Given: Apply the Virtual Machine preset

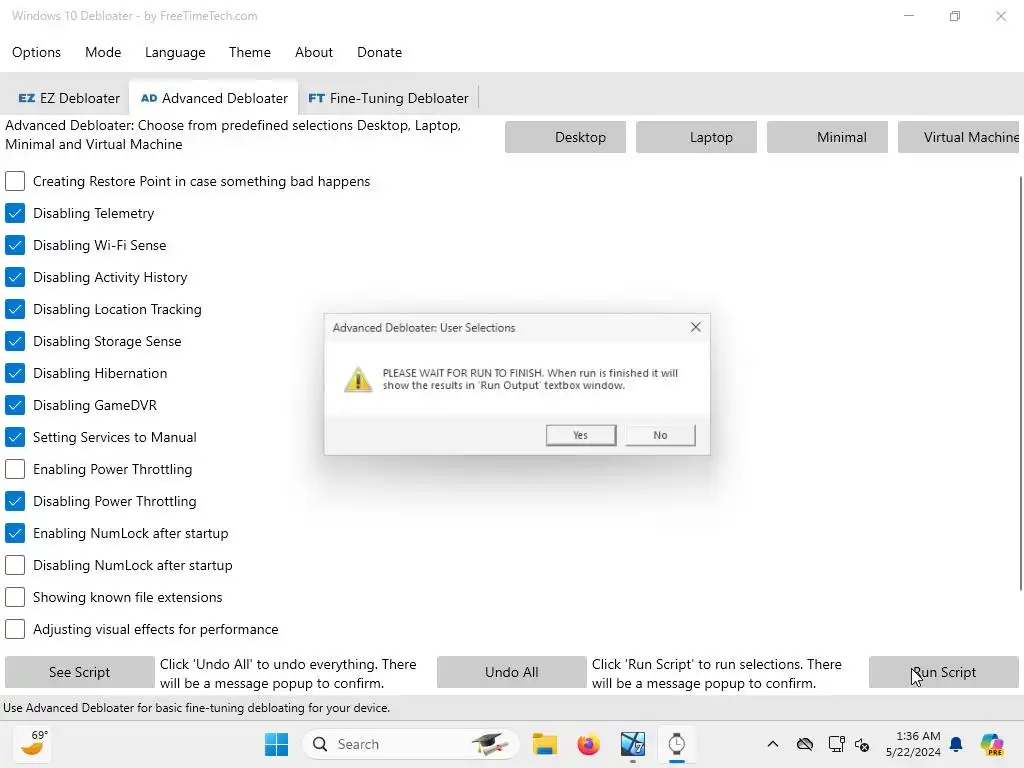Looking at the screenshot, I should click(958, 137).
